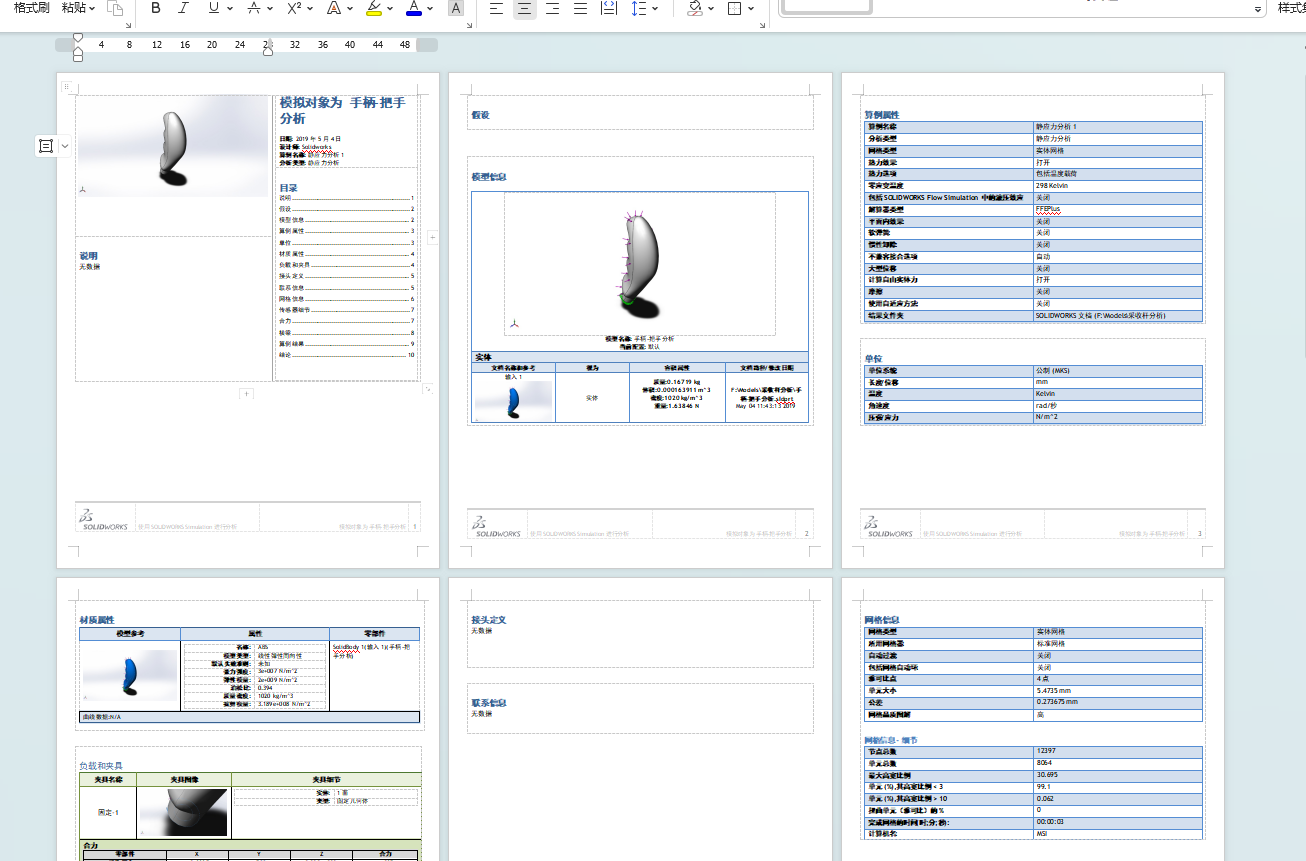Toggle Underline formatting
Screen dimensions: 1306x861
click(213, 8)
